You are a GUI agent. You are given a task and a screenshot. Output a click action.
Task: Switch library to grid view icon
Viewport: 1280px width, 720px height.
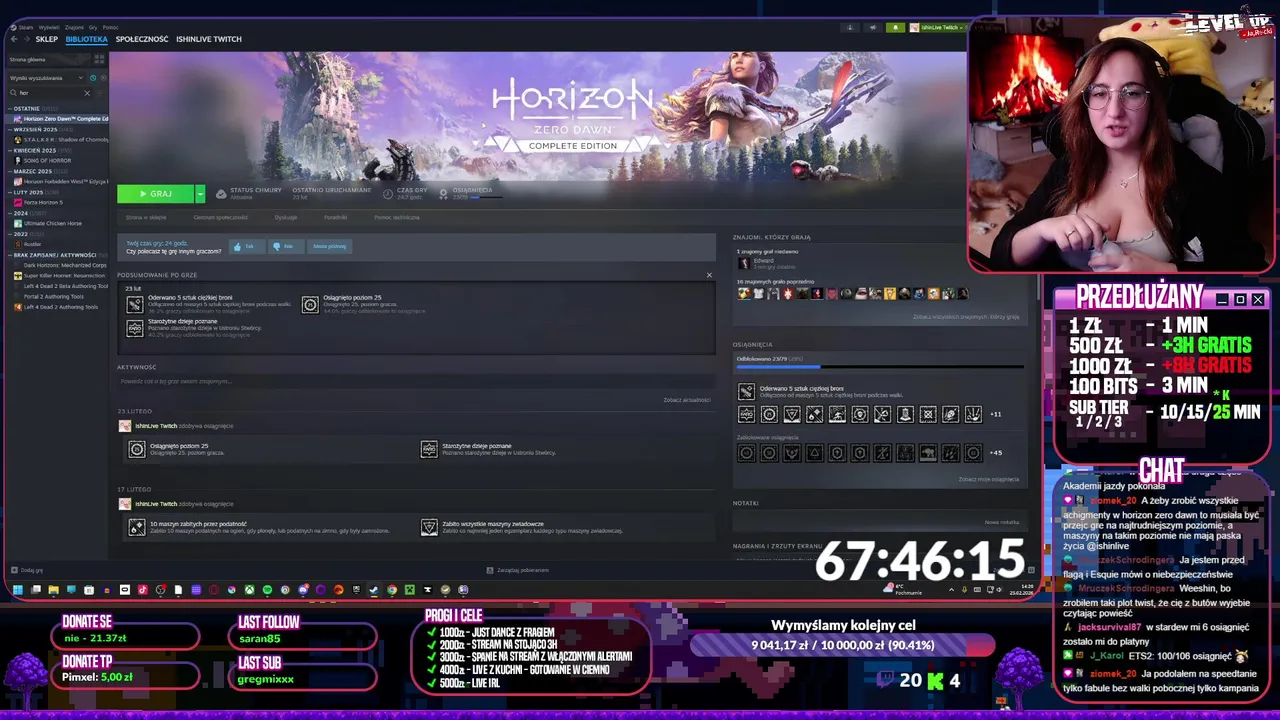(99, 60)
